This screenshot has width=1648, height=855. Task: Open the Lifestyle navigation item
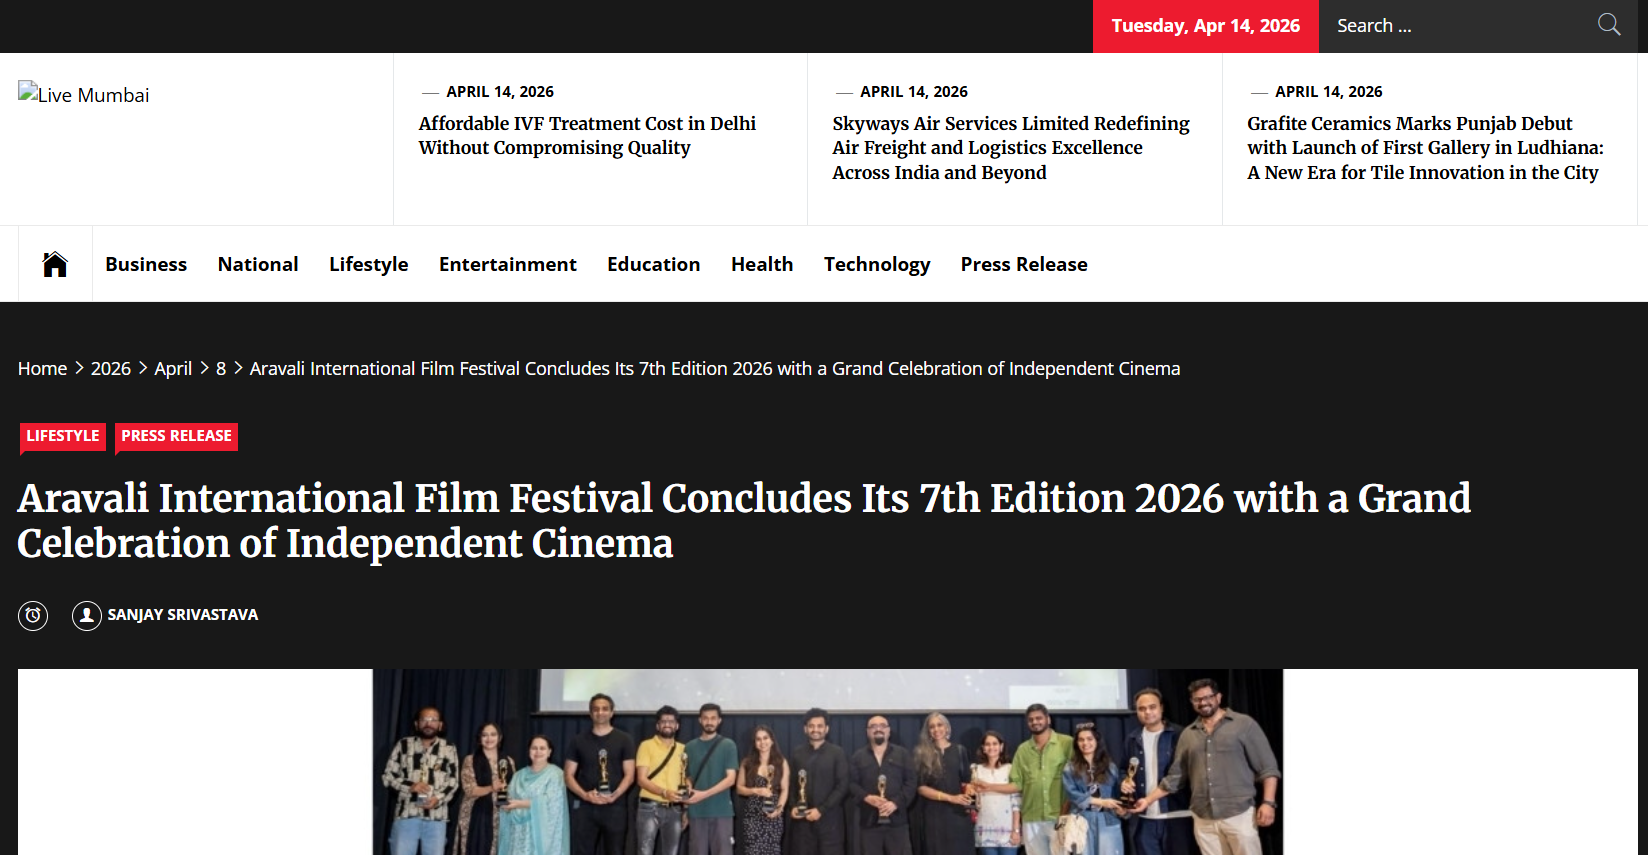[368, 264]
